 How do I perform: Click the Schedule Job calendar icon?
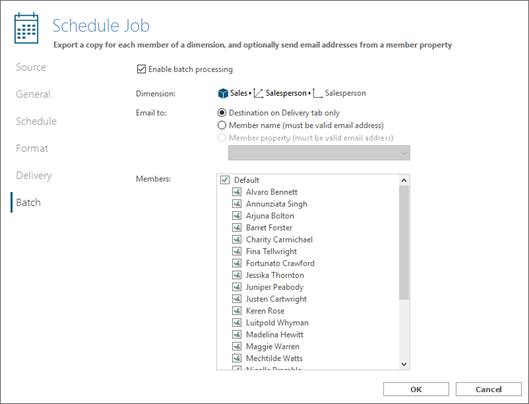(x=26, y=28)
